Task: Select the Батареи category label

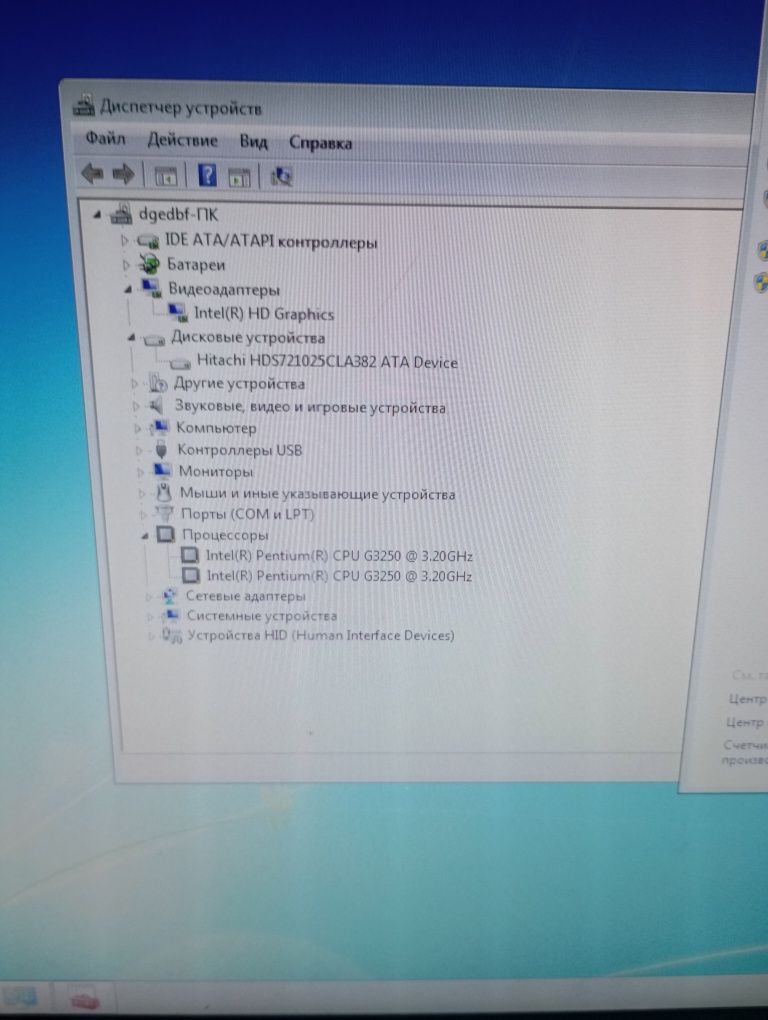Action: pos(196,265)
